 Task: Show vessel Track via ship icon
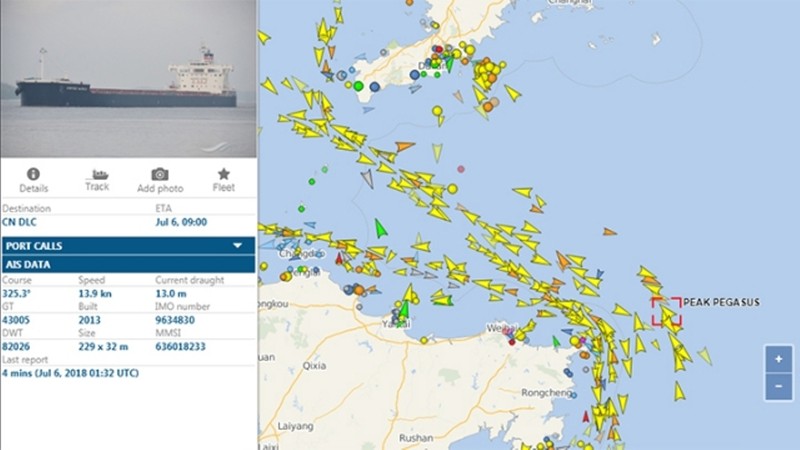pos(97,174)
